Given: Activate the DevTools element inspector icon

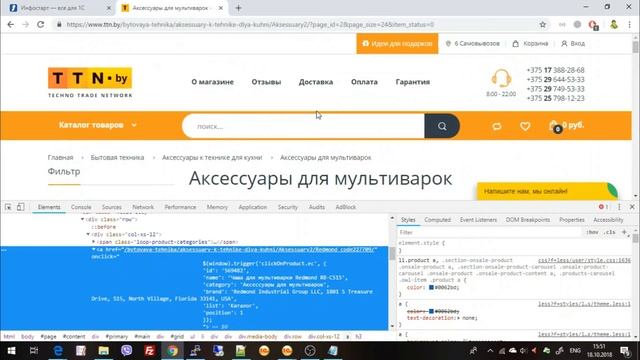Looking at the screenshot, I should [8, 207].
